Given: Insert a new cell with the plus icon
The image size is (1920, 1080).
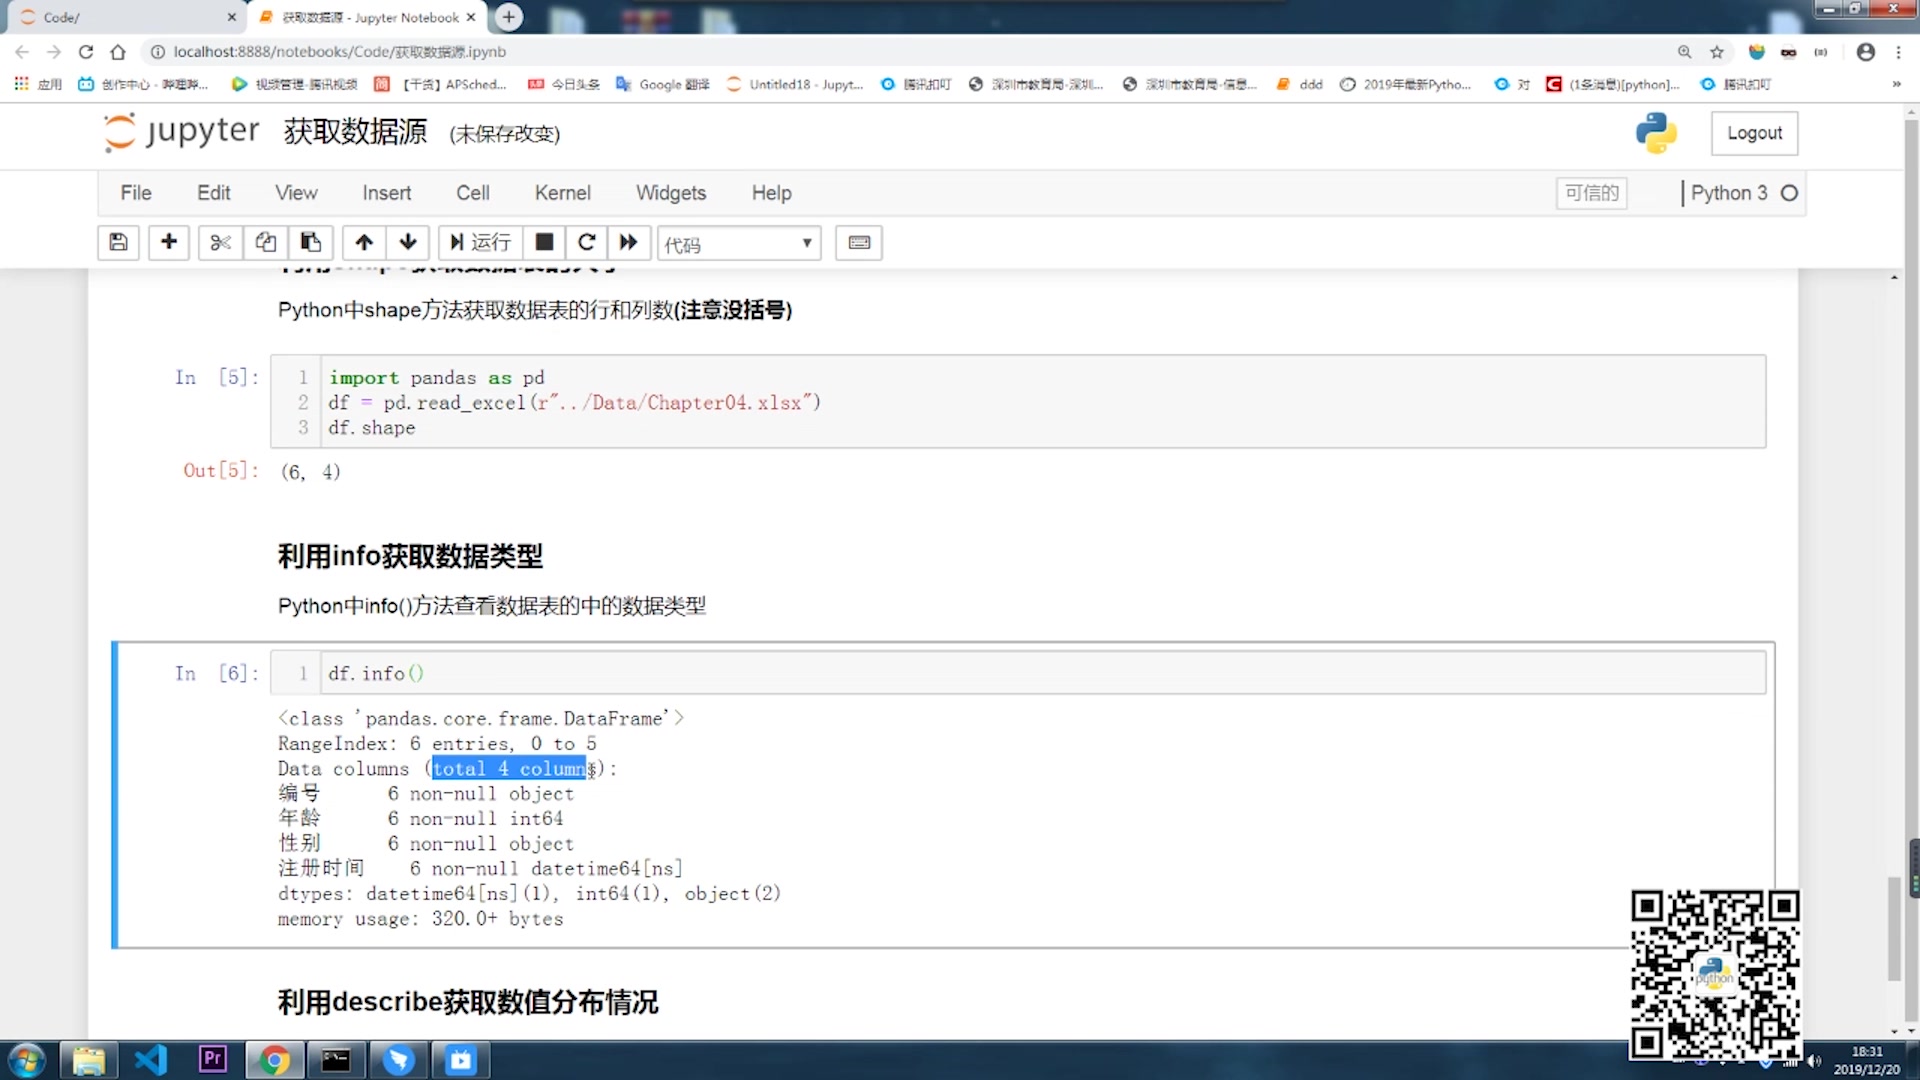Looking at the screenshot, I should click(168, 242).
